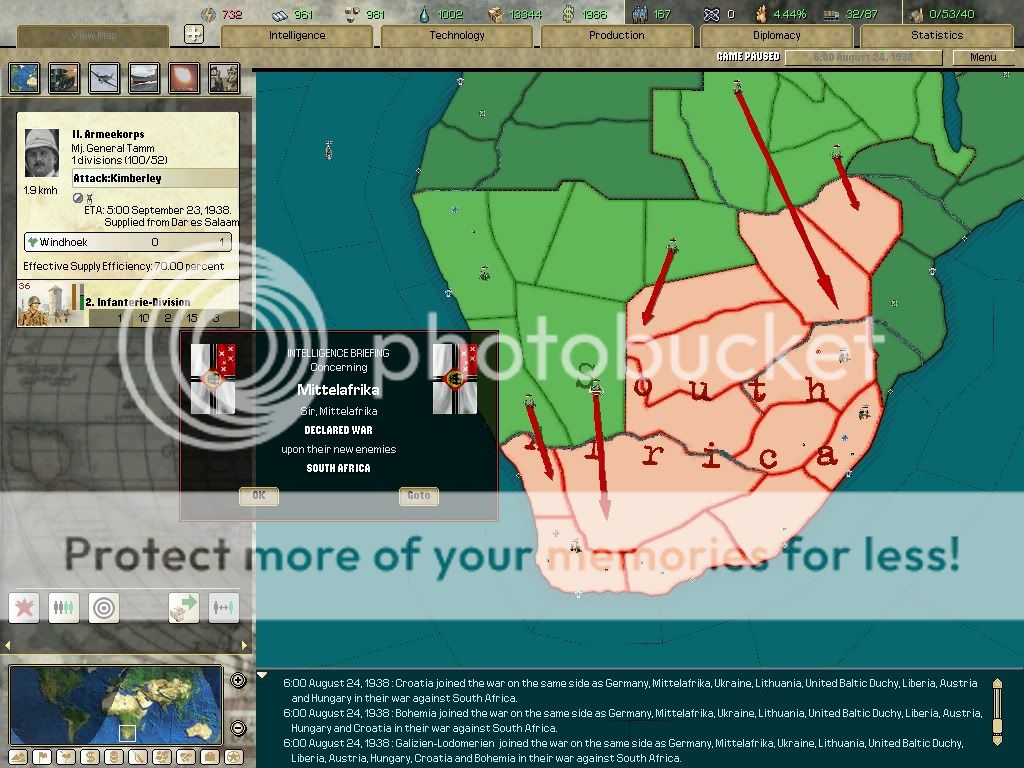The height and width of the screenshot is (768, 1024).
Task: Select the naval units (ship) icon
Action: [144, 78]
